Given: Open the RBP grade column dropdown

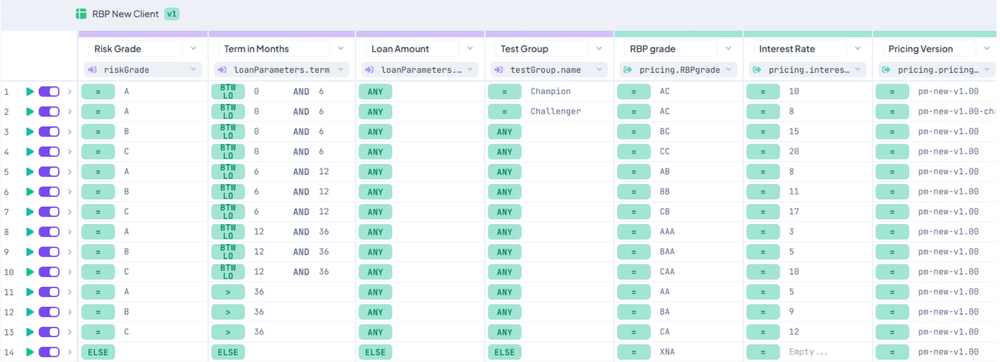Looking at the screenshot, I should 728,48.
